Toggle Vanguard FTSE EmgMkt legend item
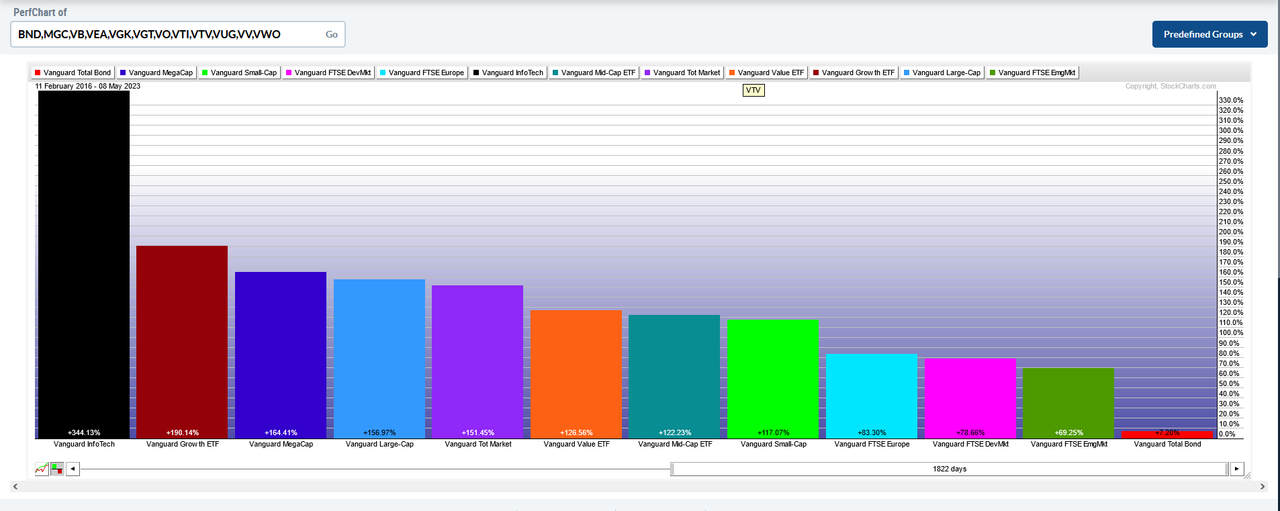Screen dimensions: 1280x511 point(1033,72)
